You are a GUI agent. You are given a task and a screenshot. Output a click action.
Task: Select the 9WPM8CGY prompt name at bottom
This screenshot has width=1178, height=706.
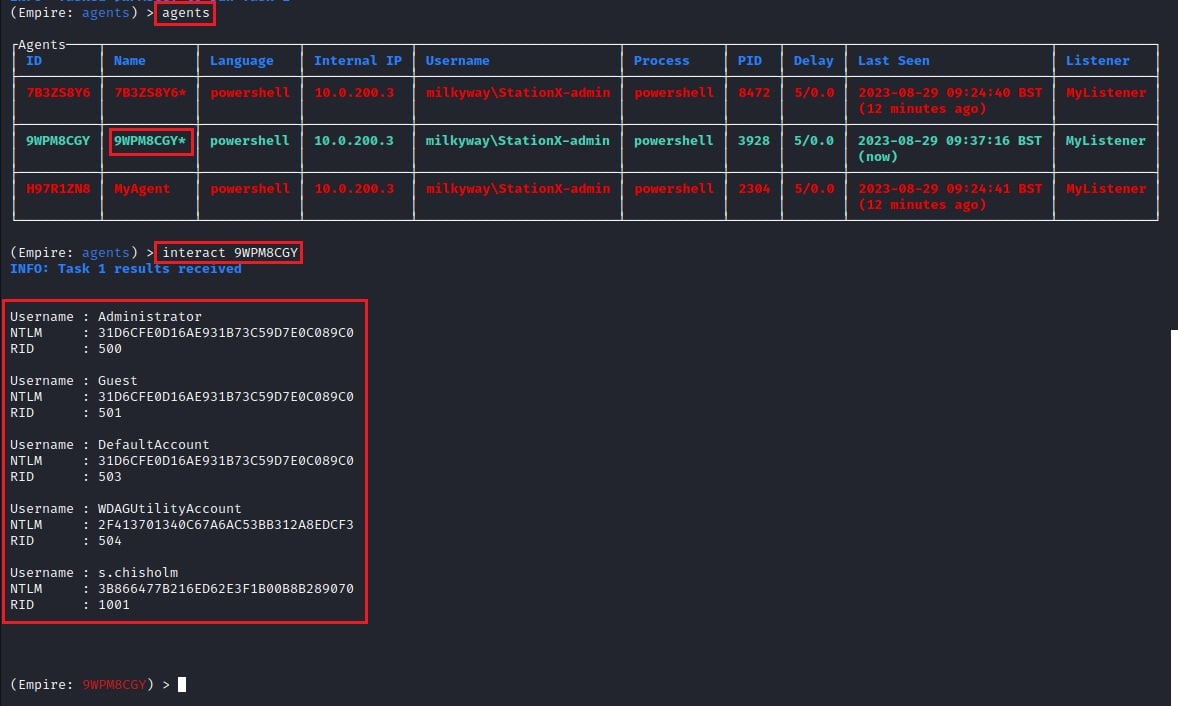tap(114, 684)
